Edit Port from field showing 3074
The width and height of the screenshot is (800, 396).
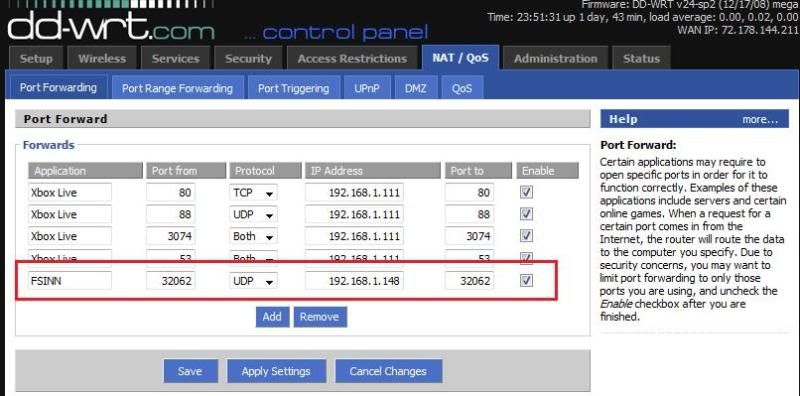tap(170, 236)
